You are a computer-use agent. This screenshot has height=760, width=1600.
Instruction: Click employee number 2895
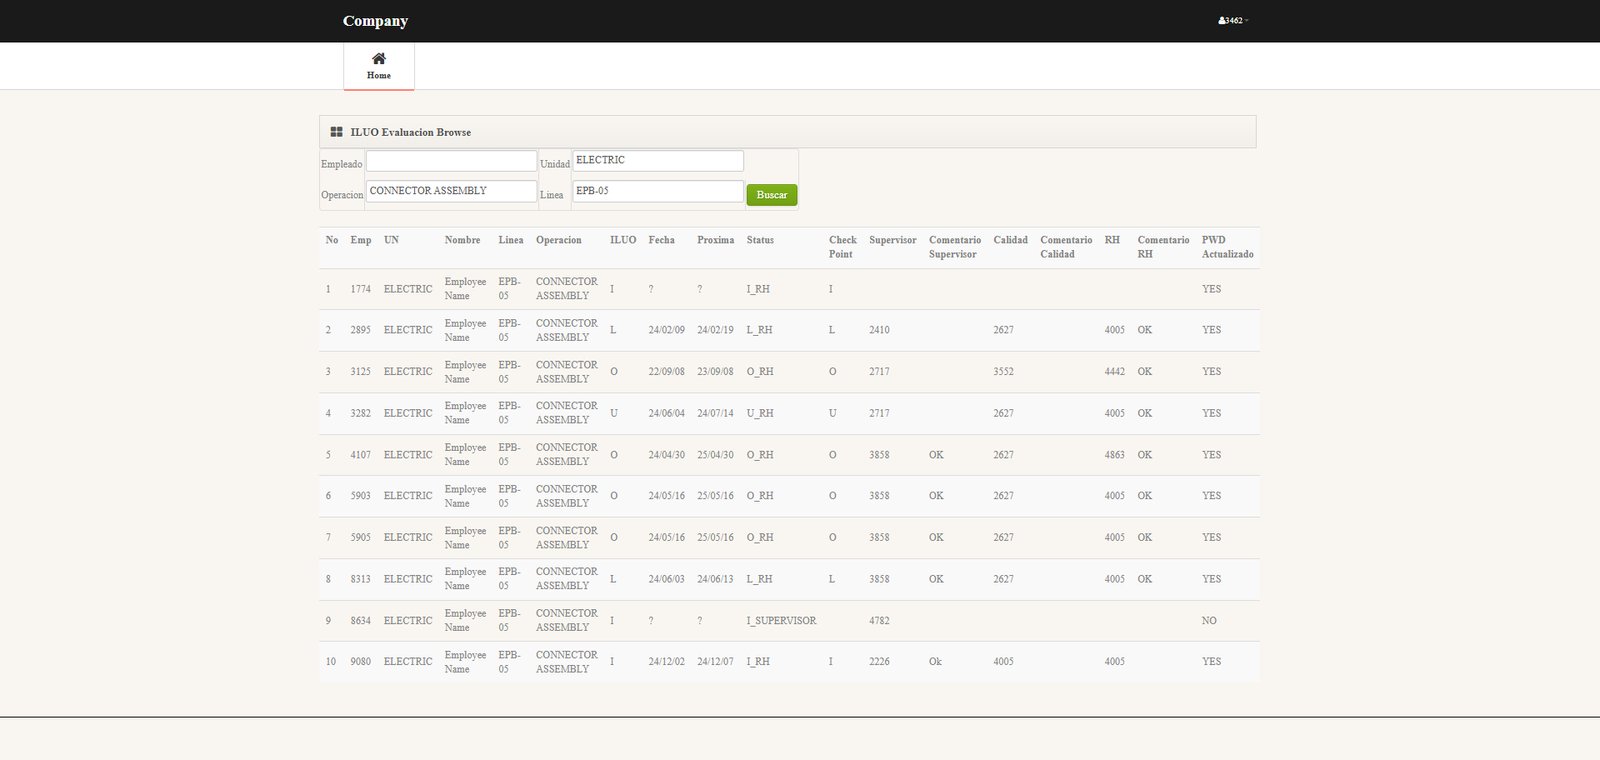pyautogui.click(x=360, y=330)
